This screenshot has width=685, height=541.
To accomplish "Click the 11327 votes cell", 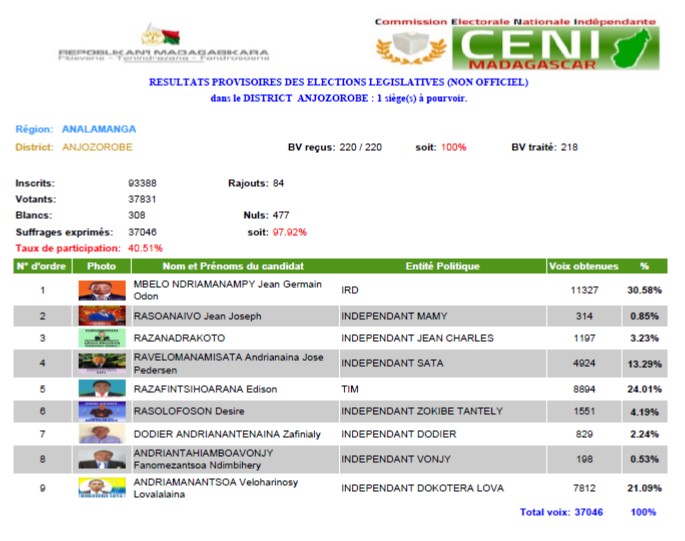I will (585, 290).
